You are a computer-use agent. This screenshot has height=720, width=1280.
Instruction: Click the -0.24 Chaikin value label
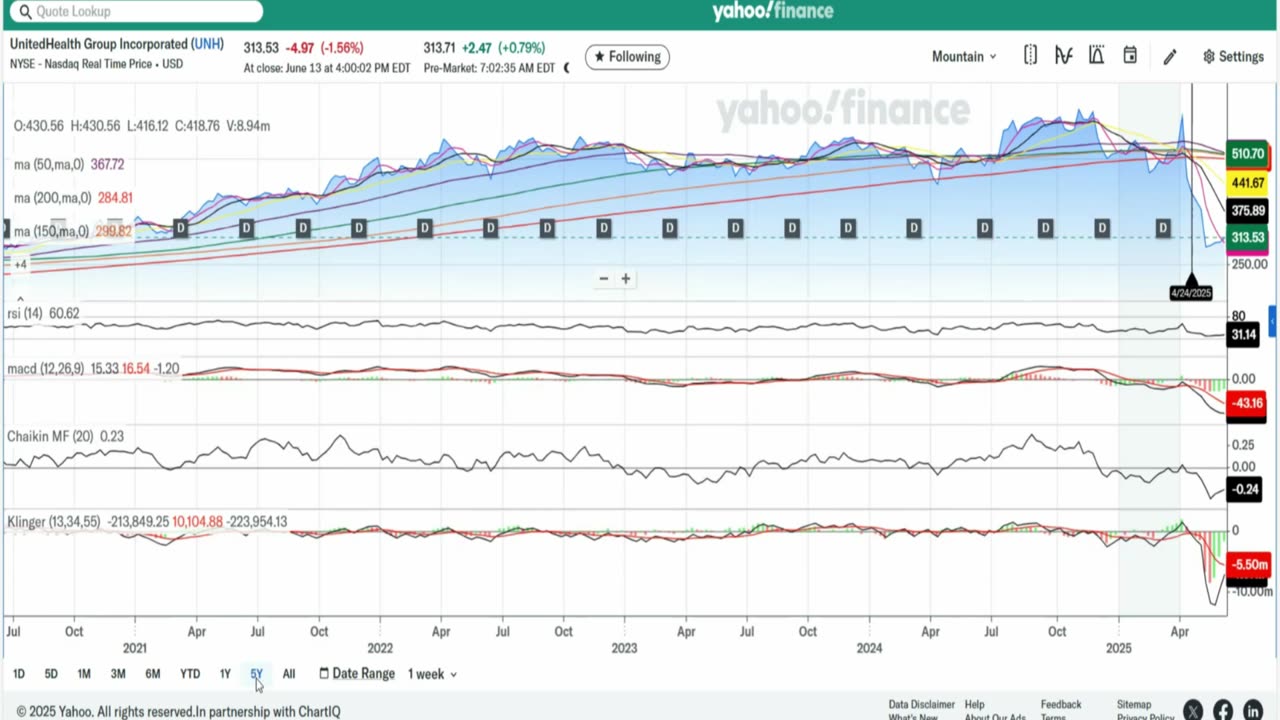pyautogui.click(x=1245, y=489)
